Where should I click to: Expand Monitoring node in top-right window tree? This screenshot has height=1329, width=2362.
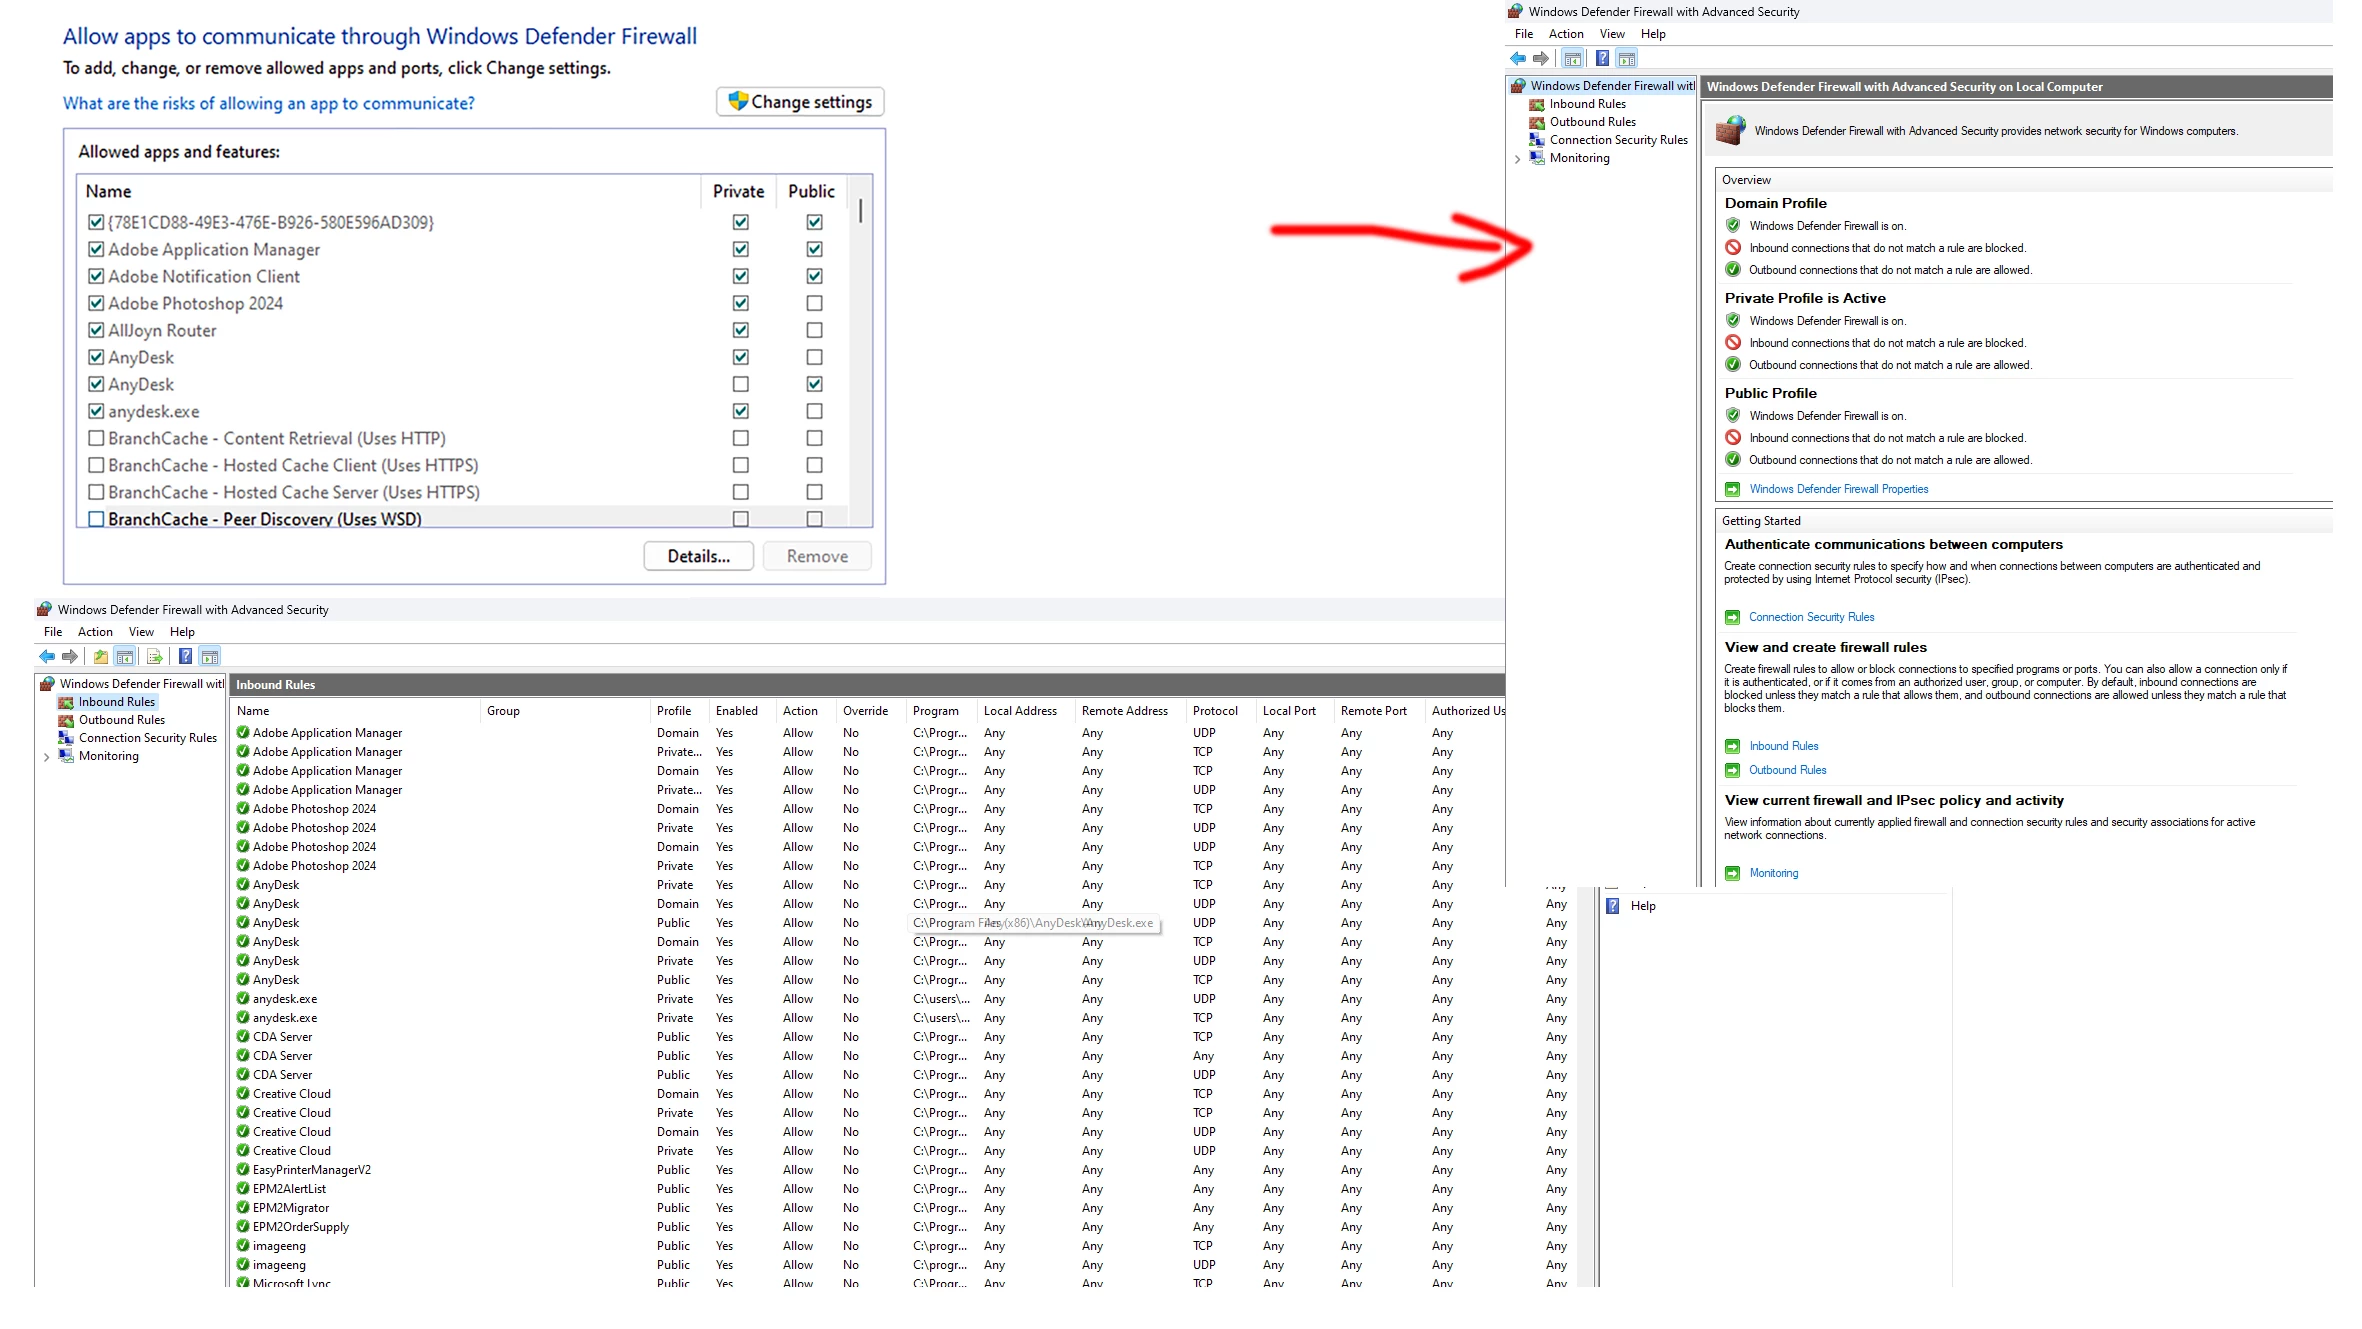click(1517, 159)
